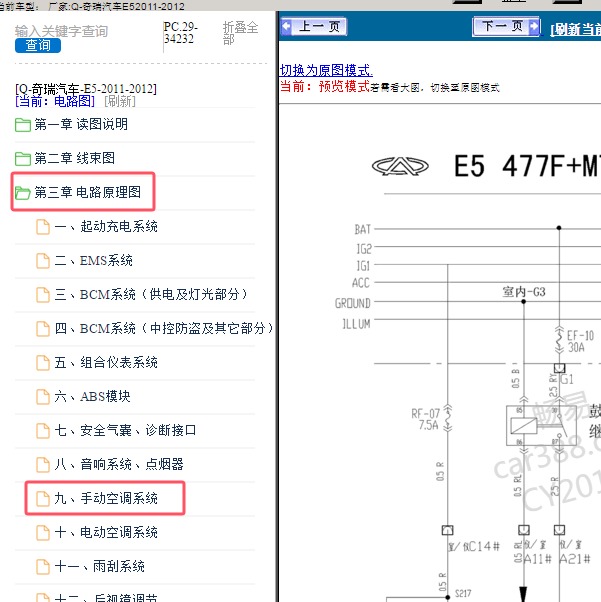Click document icon of 三、BCM系统
Screen dimensions: 601x602
[43, 294]
